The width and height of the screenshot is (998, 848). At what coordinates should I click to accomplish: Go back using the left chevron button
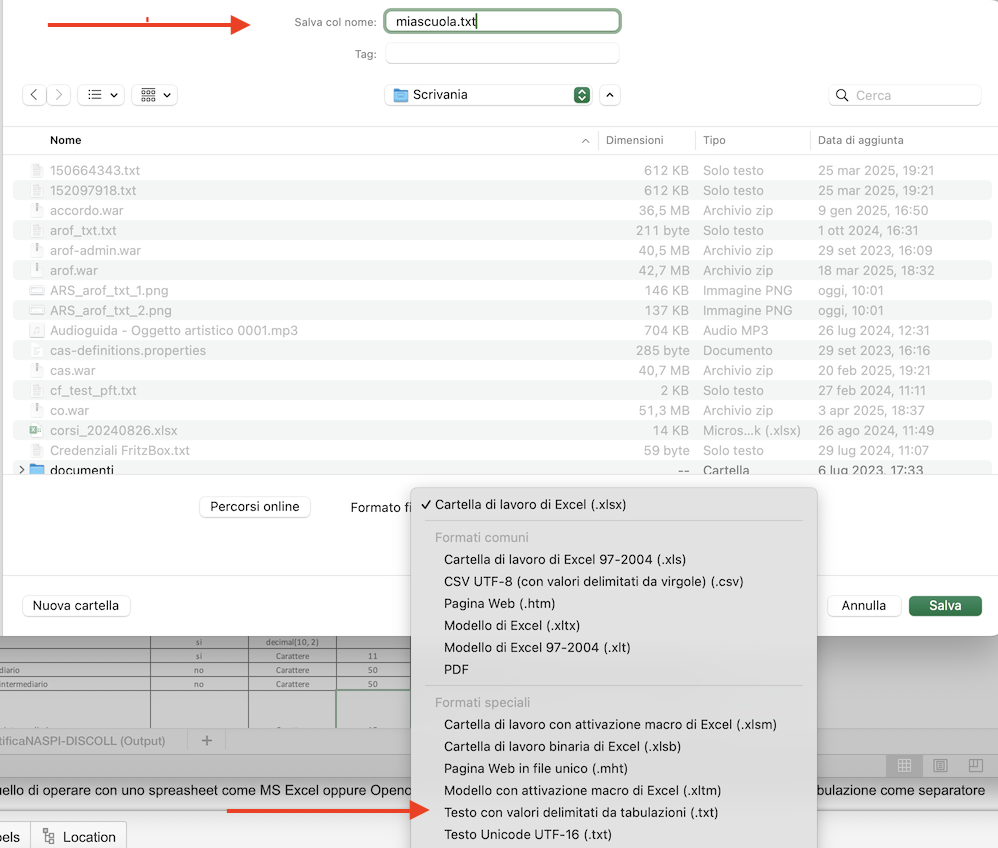point(35,95)
